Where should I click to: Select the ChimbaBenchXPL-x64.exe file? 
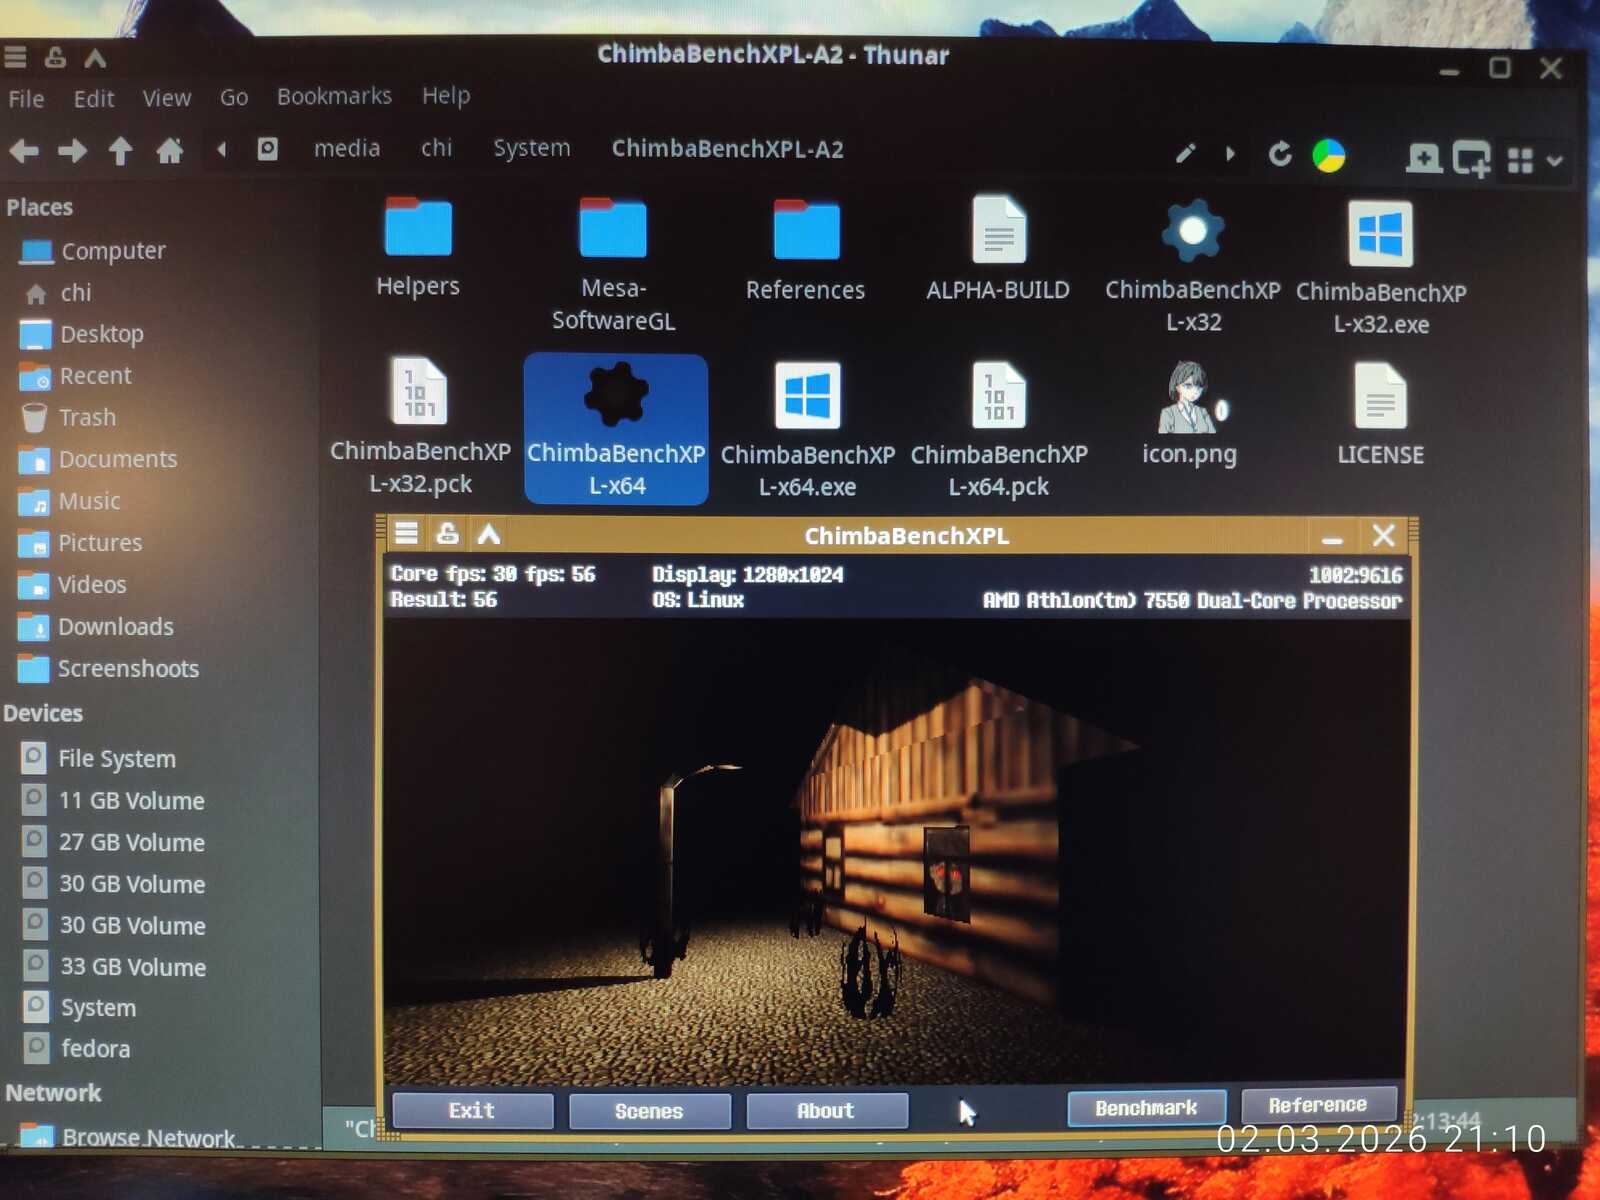click(808, 430)
